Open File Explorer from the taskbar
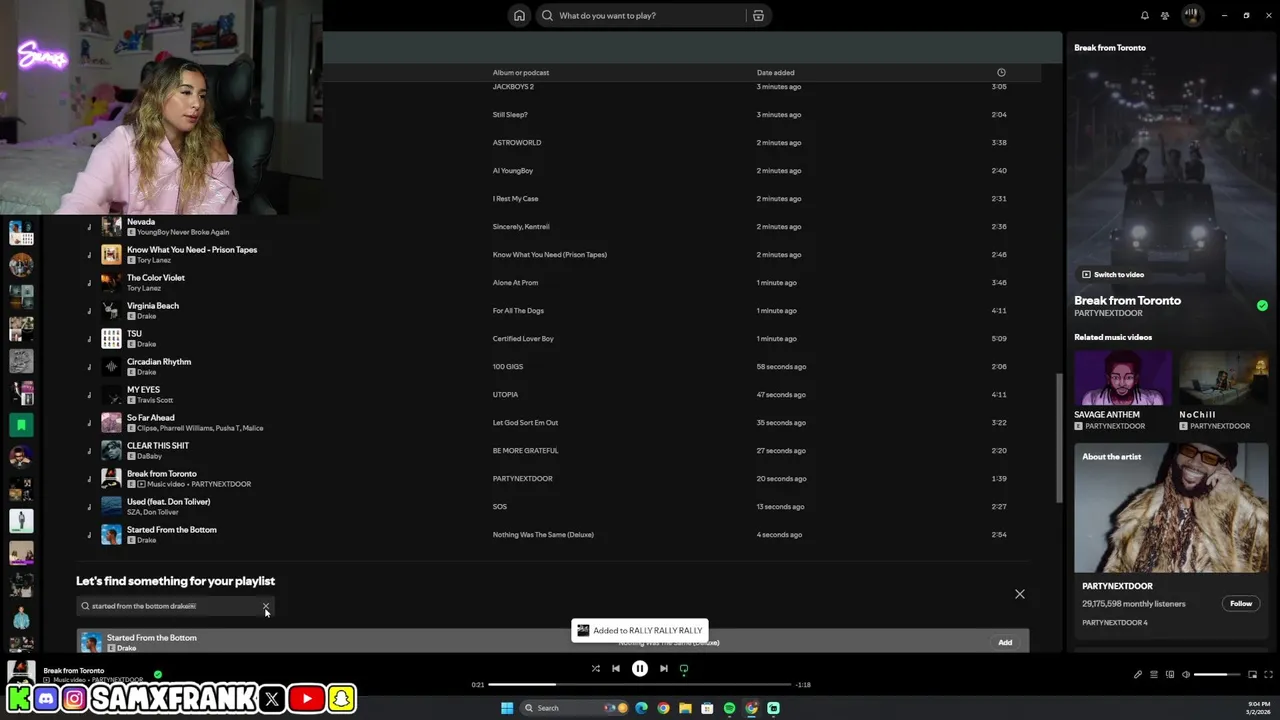This screenshot has height=720, width=1280. pyautogui.click(x=685, y=708)
